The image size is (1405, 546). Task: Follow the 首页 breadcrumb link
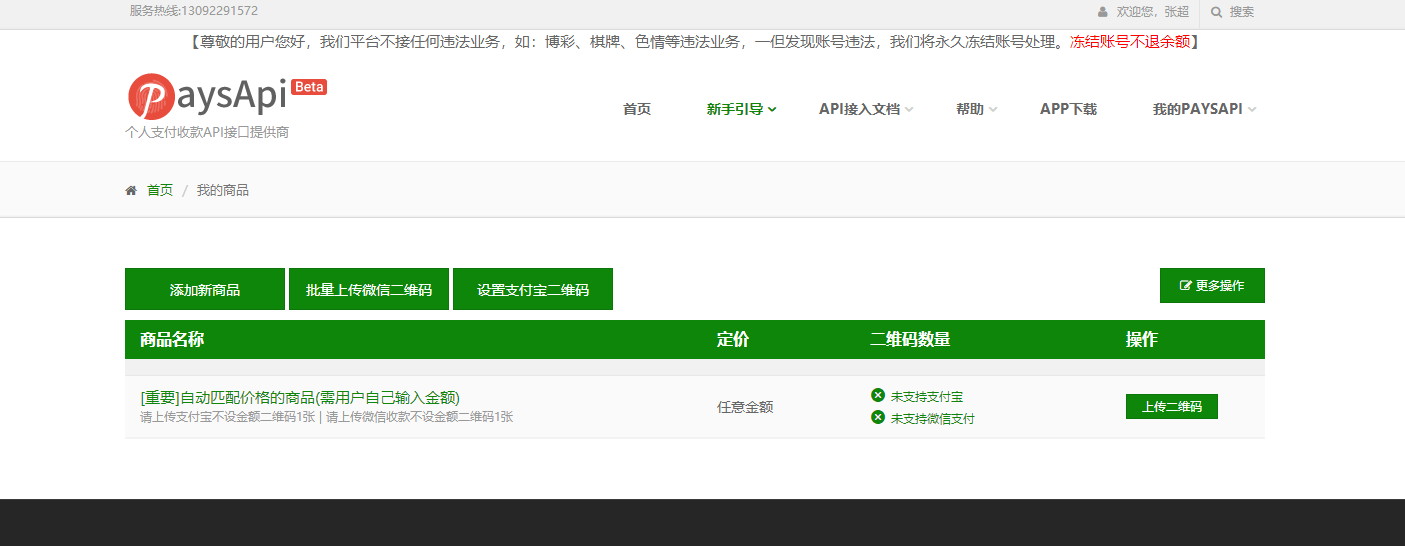pyautogui.click(x=160, y=190)
